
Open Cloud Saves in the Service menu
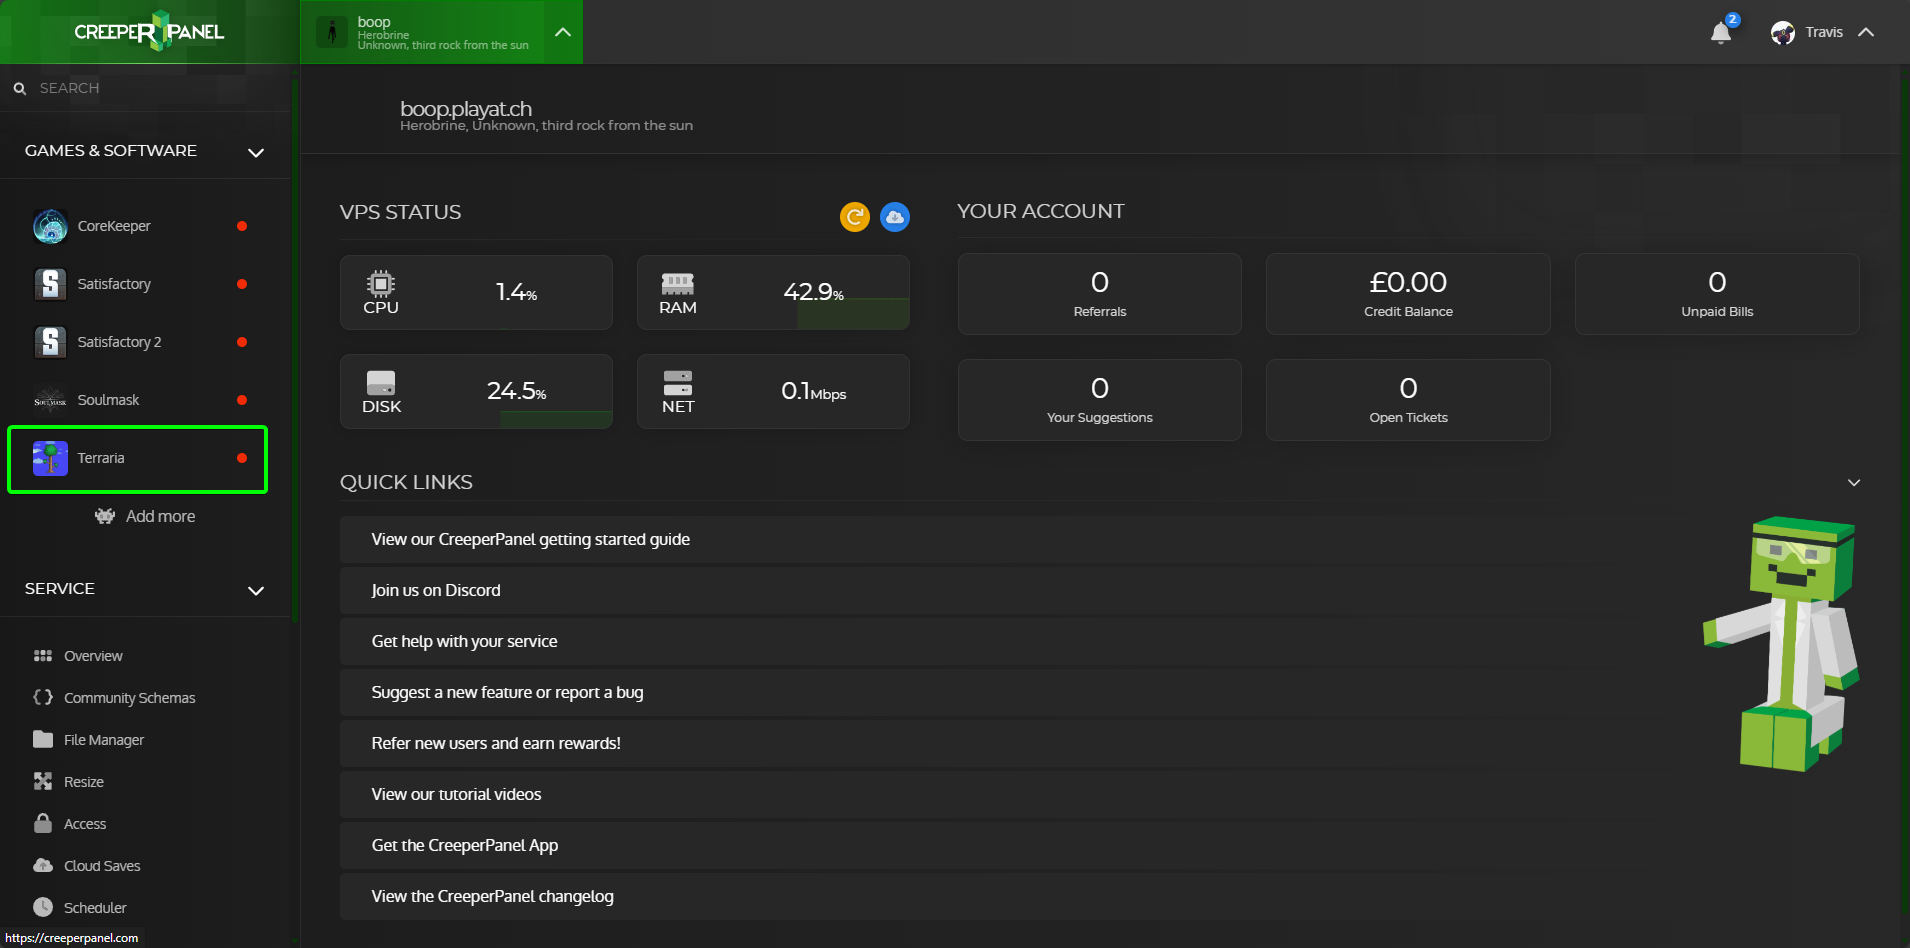(102, 866)
